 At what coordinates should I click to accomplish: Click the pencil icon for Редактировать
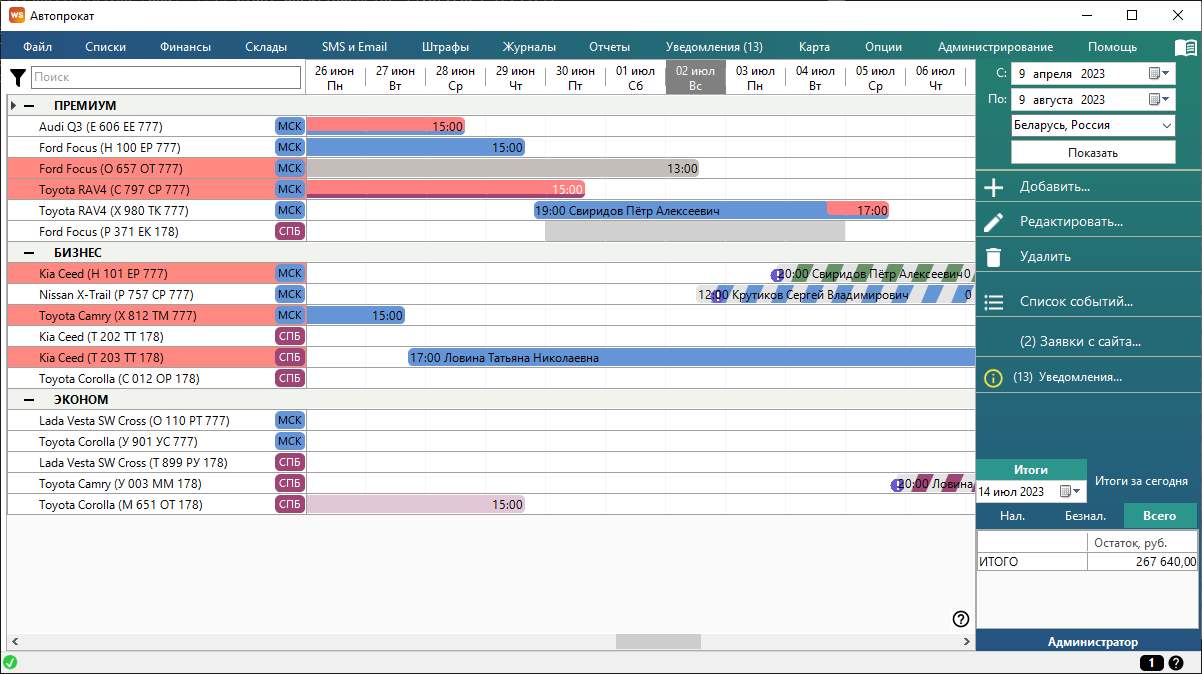pyautogui.click(x=993, y=222)
